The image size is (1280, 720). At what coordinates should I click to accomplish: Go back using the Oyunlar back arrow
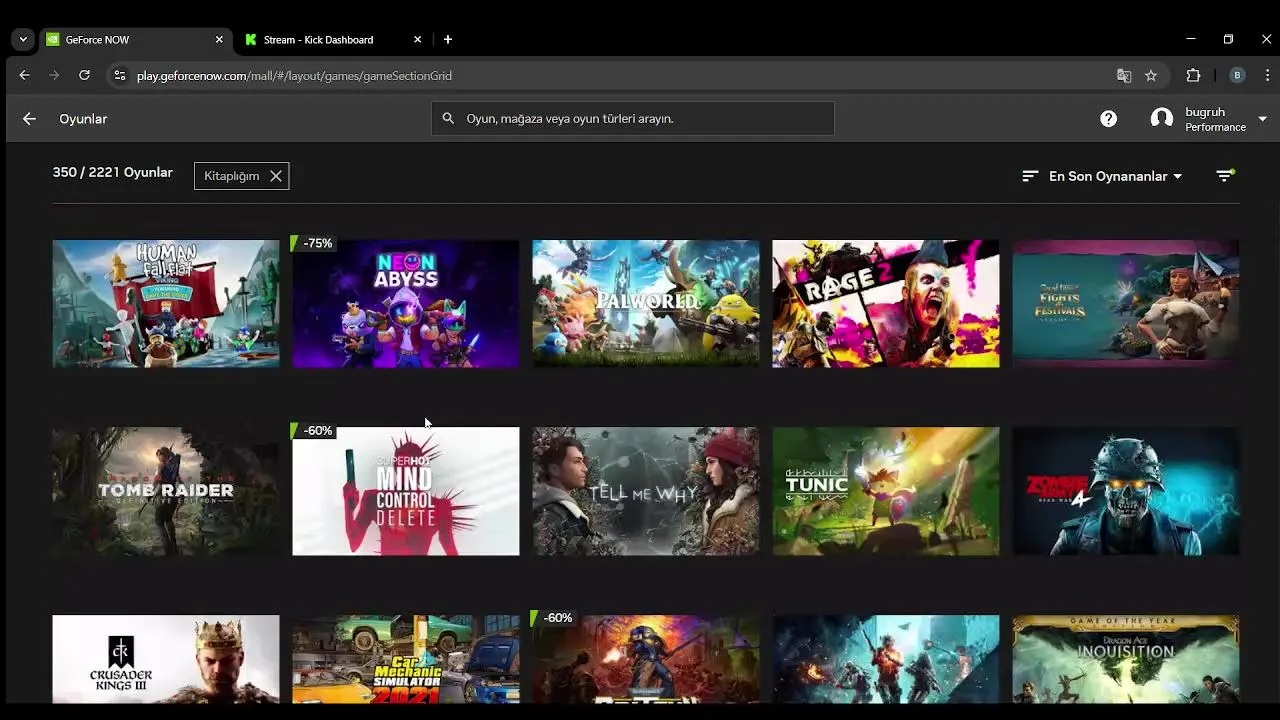pyautogui.click(x=29, y=119)
